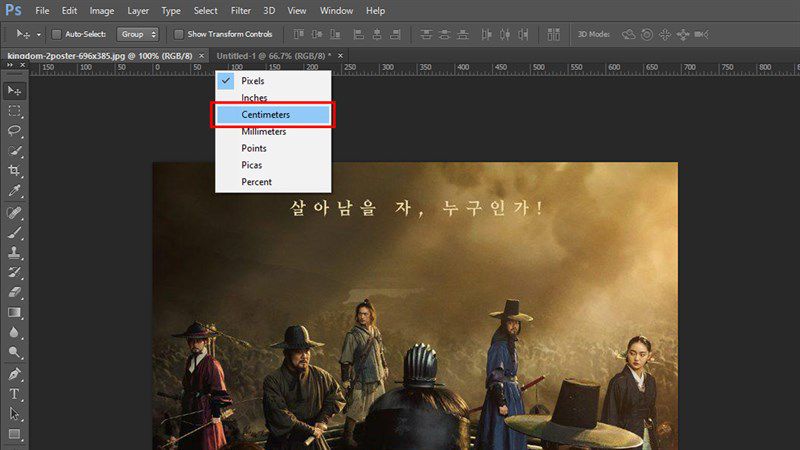The width and height of the screenshot is (800, 450).
Task: Close the Untitled-1 document tab
Action: coord(340,56)
